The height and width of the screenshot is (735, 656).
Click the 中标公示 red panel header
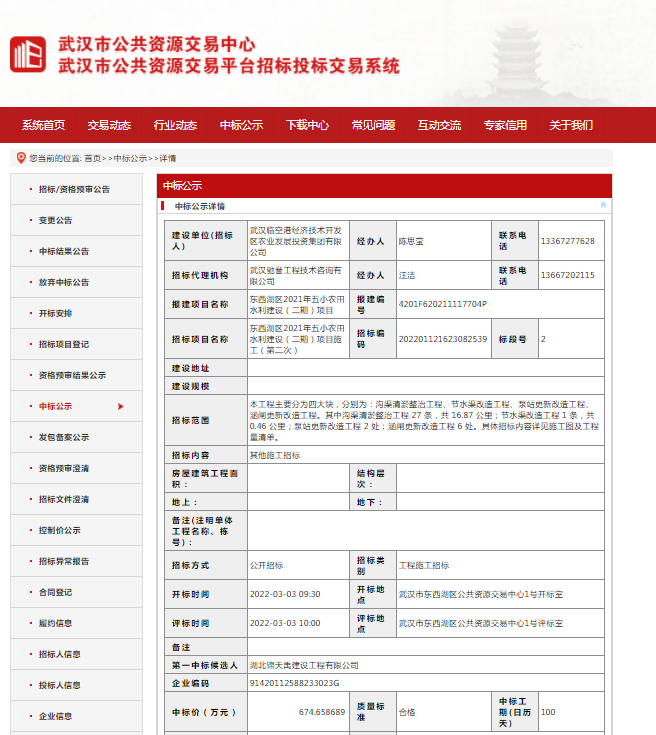click(x=384, y=185)
